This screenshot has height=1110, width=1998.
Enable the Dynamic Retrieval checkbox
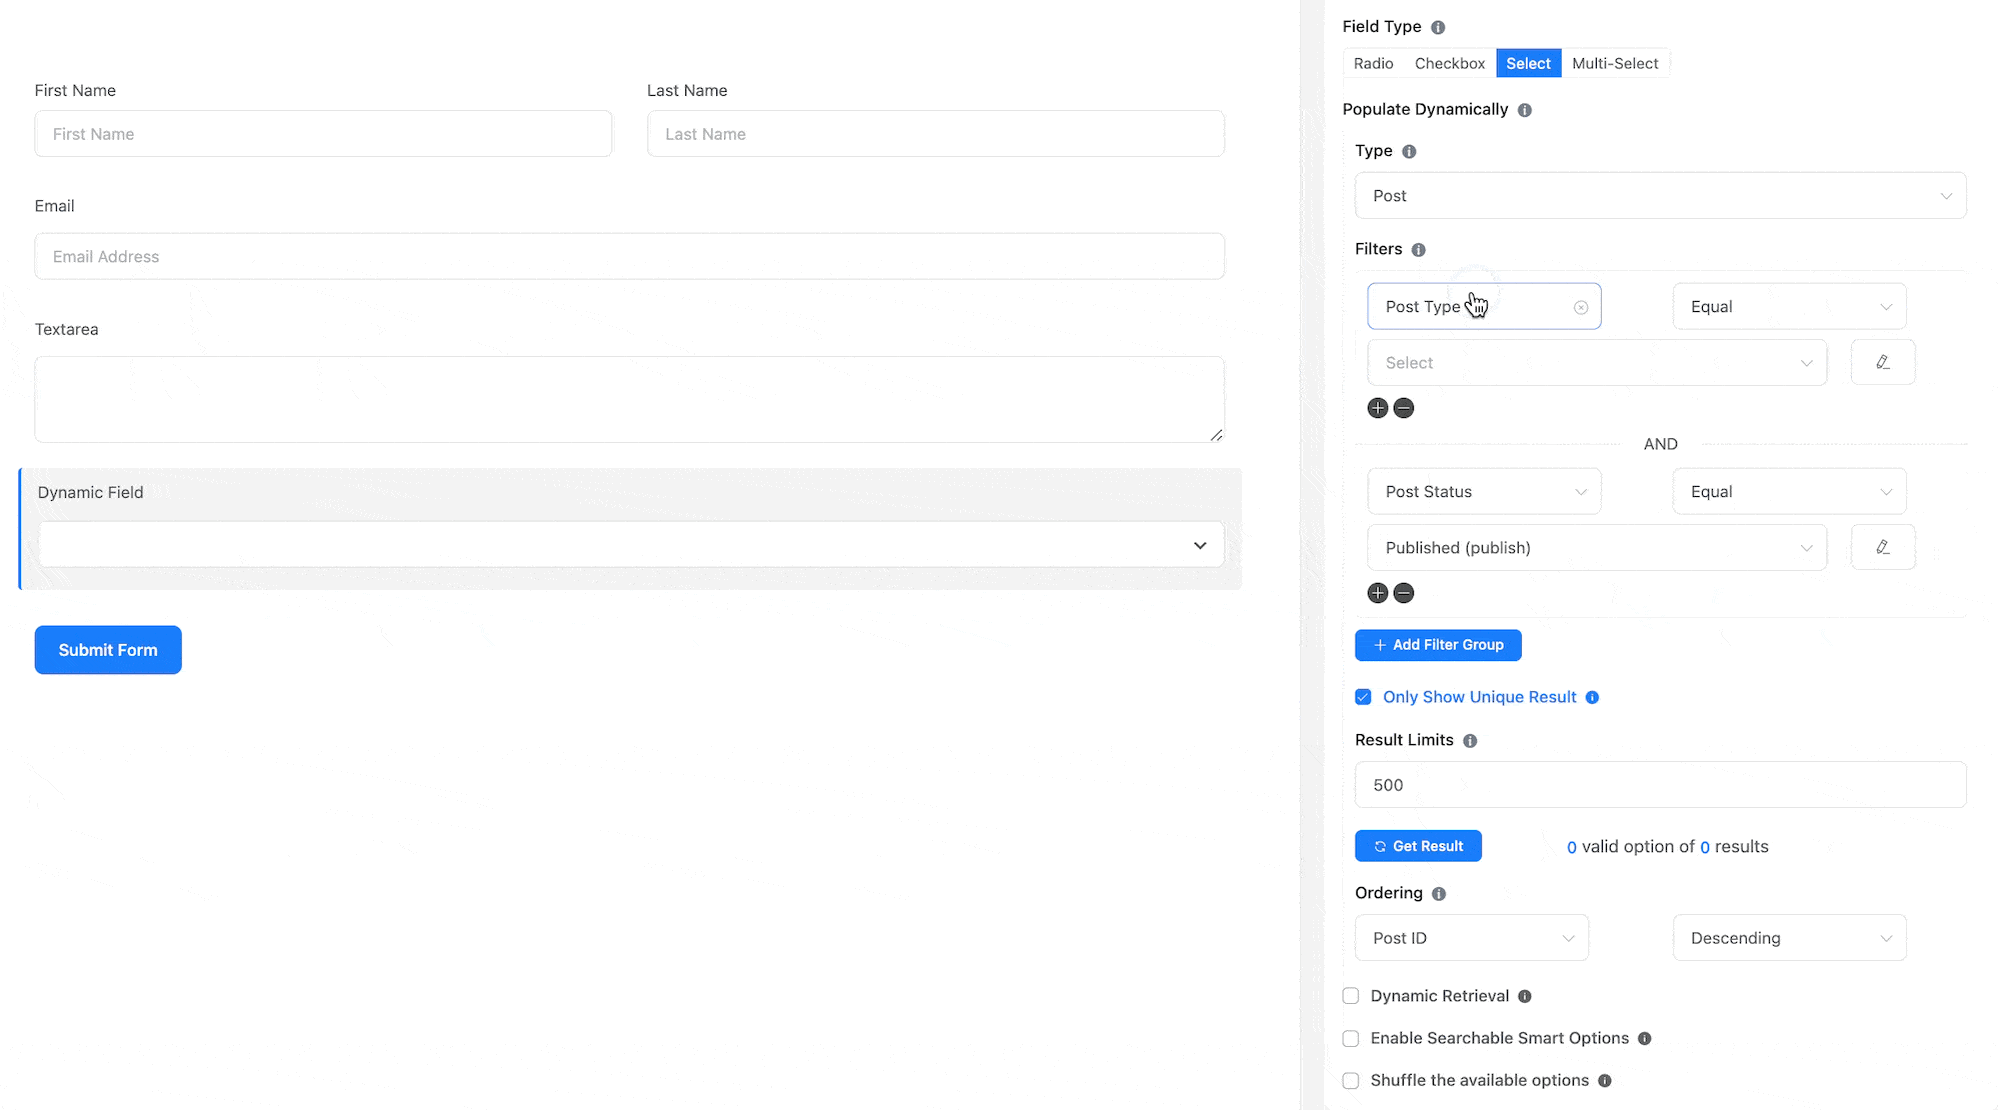(x=1352, y=995)
